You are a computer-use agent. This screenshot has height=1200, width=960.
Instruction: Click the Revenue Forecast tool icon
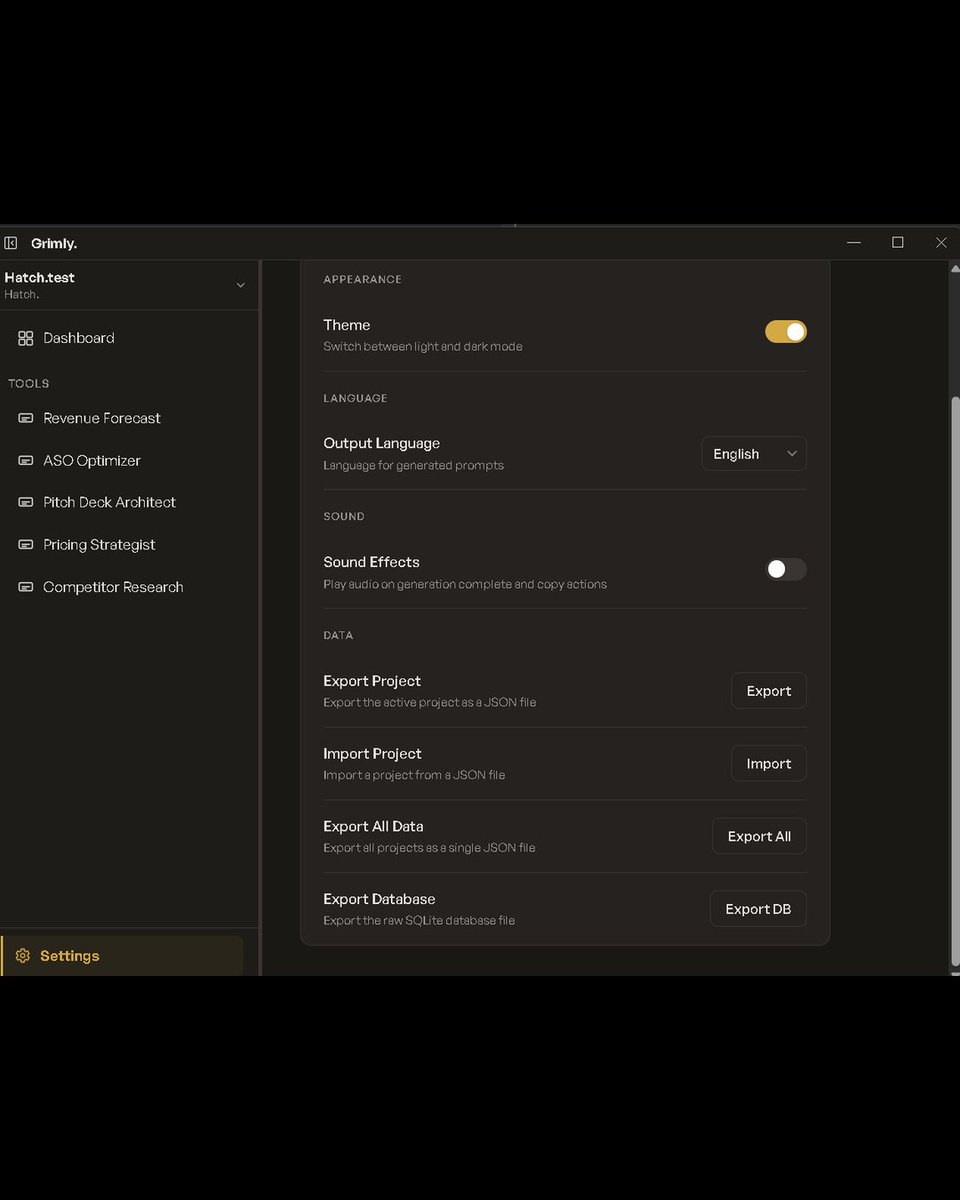coord(26,418)
